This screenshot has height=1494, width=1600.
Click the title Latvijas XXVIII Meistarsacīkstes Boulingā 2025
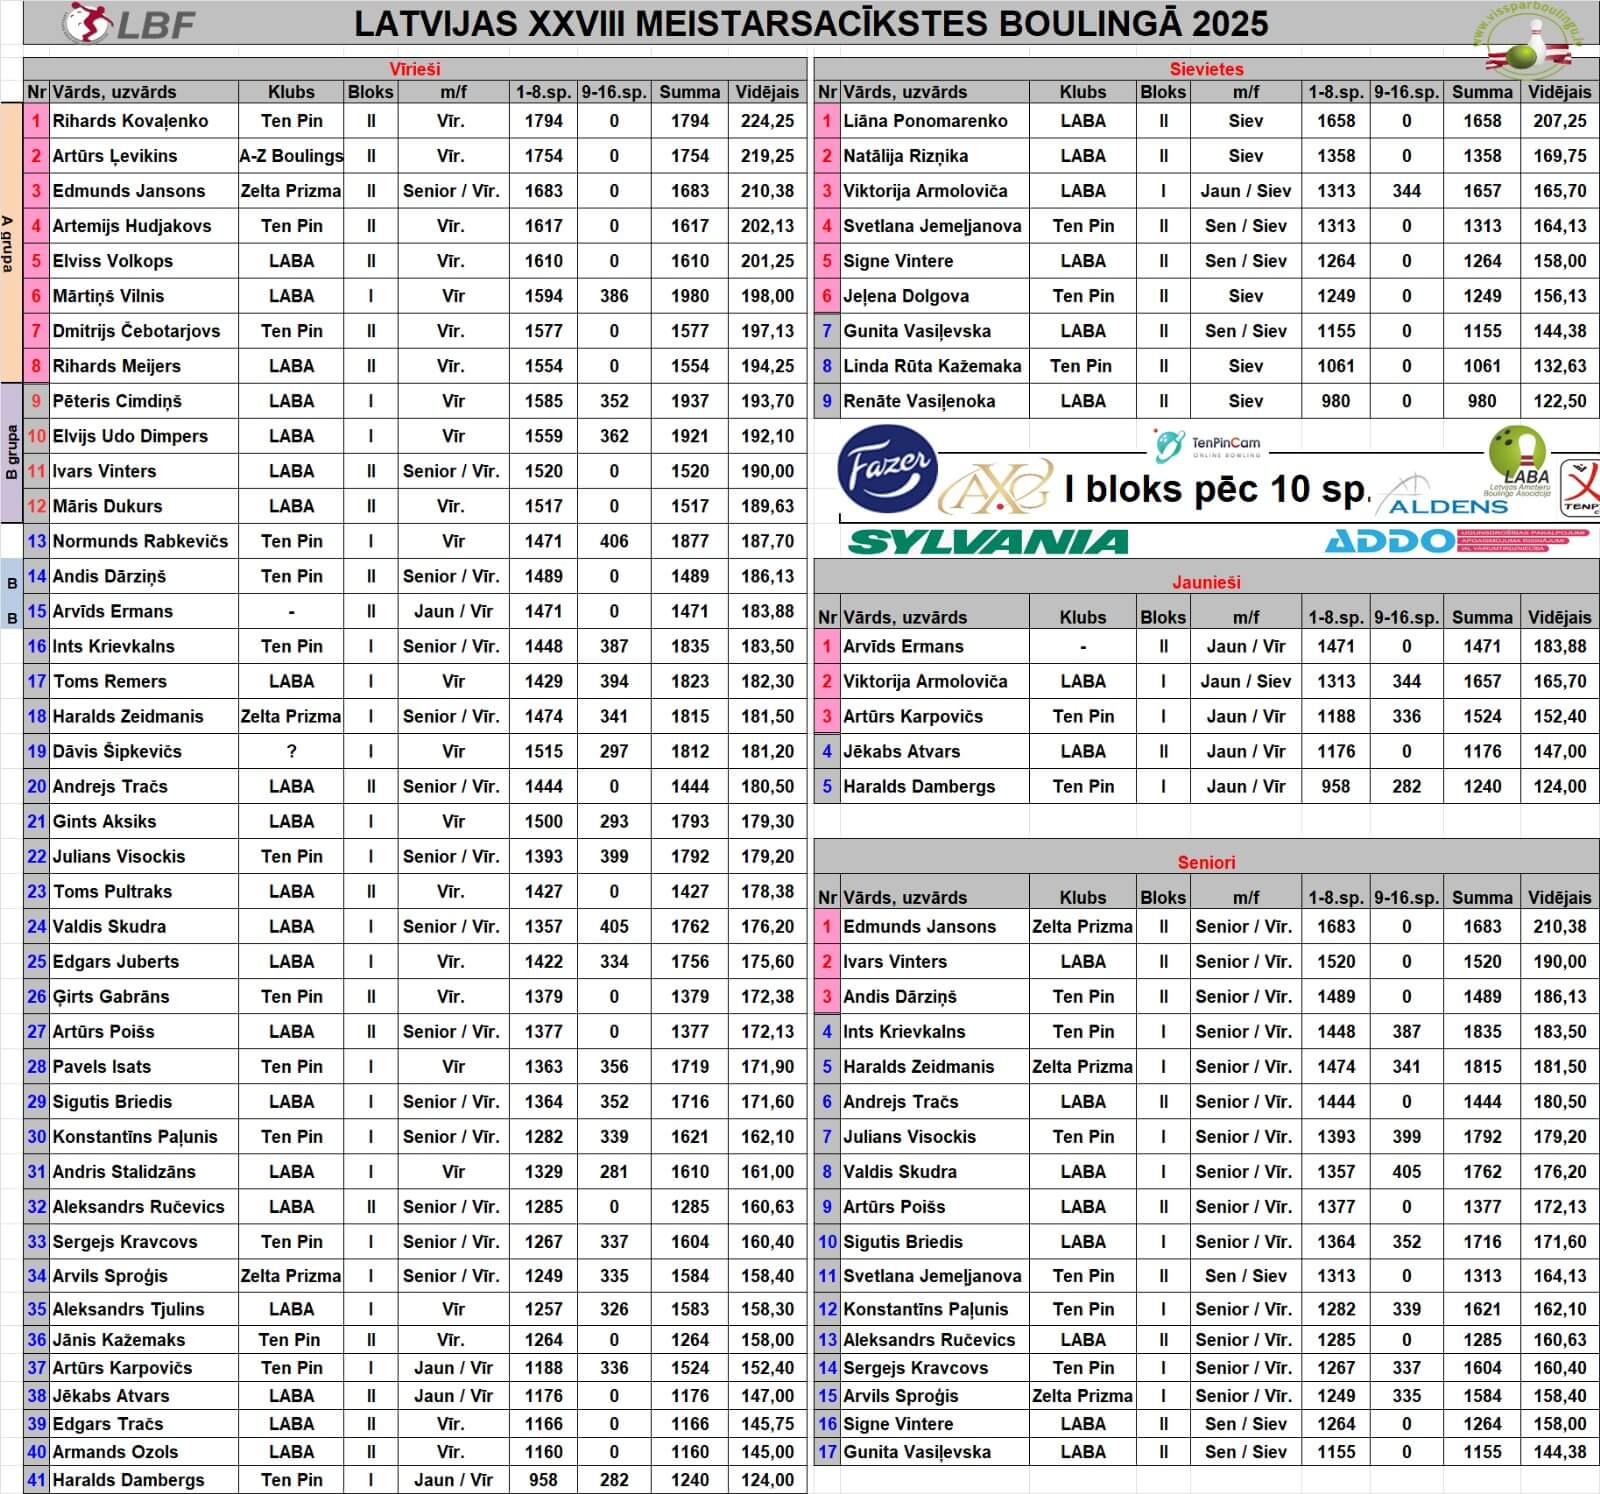pos(811,23)
